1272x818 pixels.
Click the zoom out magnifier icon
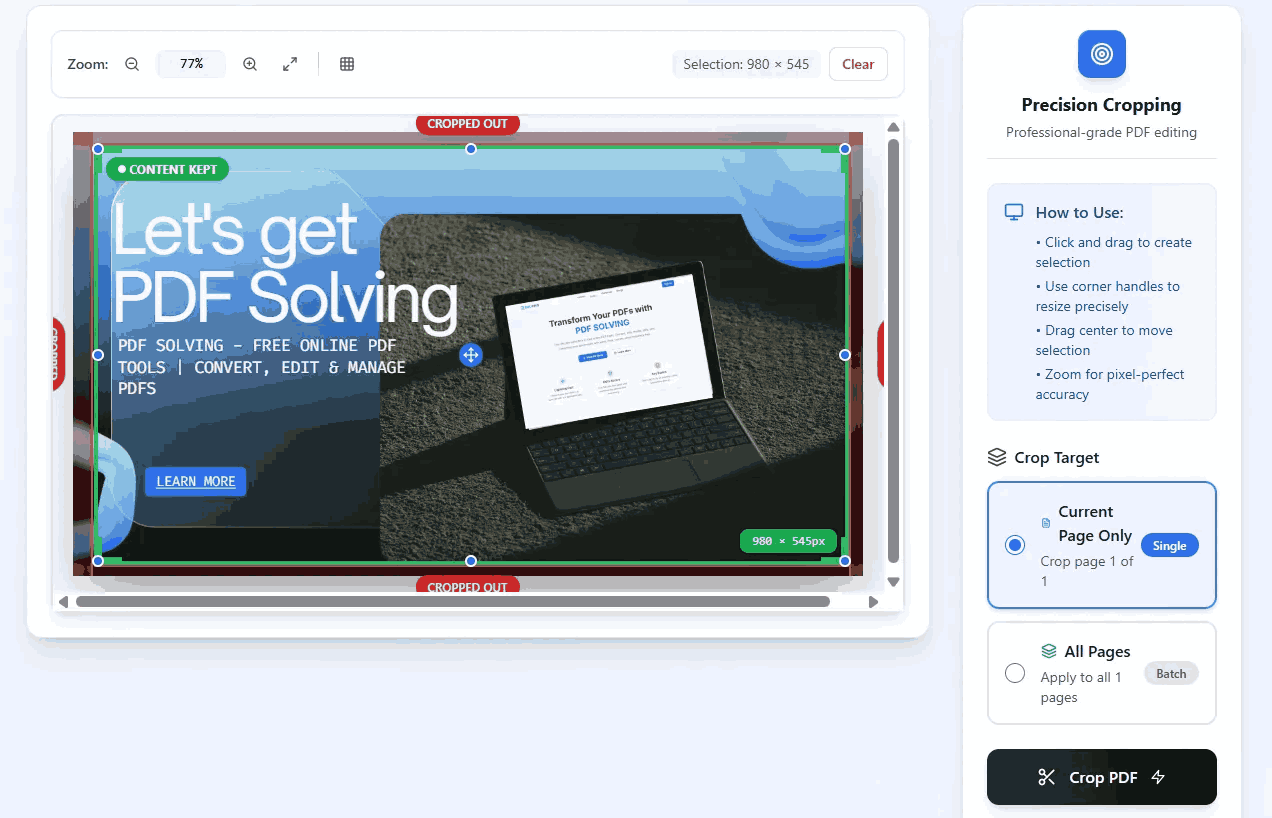point(132,64)
